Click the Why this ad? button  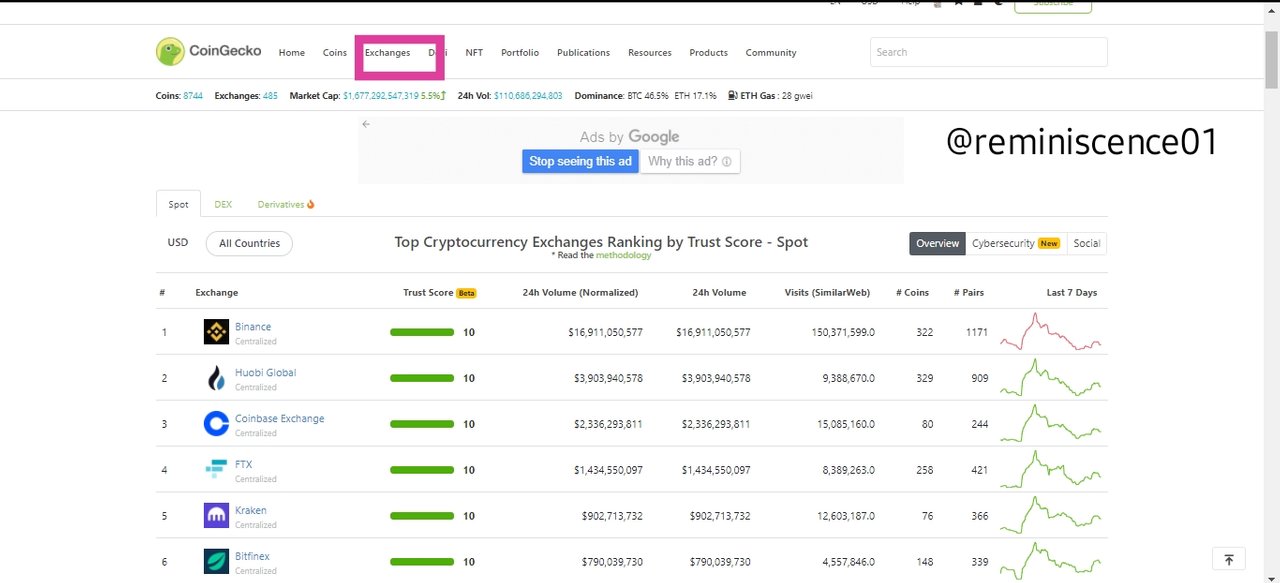click(689, 161)
